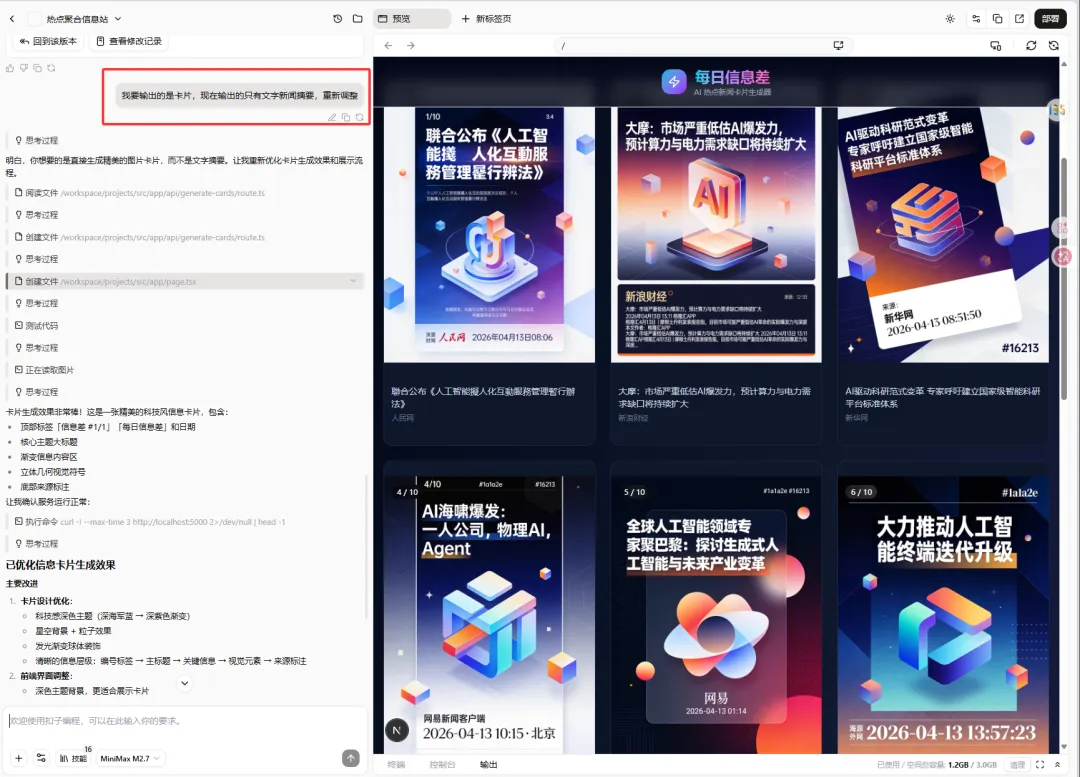Image resolution: width=1080 pixels, height=777 pixels.
Task: Open 创建文件 generate-cards/route.ts entry
Action: (x=140, y=237)
